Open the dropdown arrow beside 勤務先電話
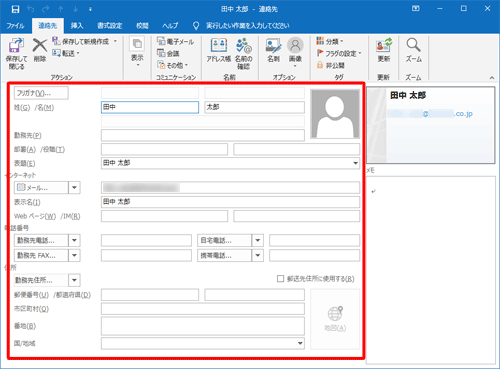This screenshot has height=369, width=500. tap(74, 240)
